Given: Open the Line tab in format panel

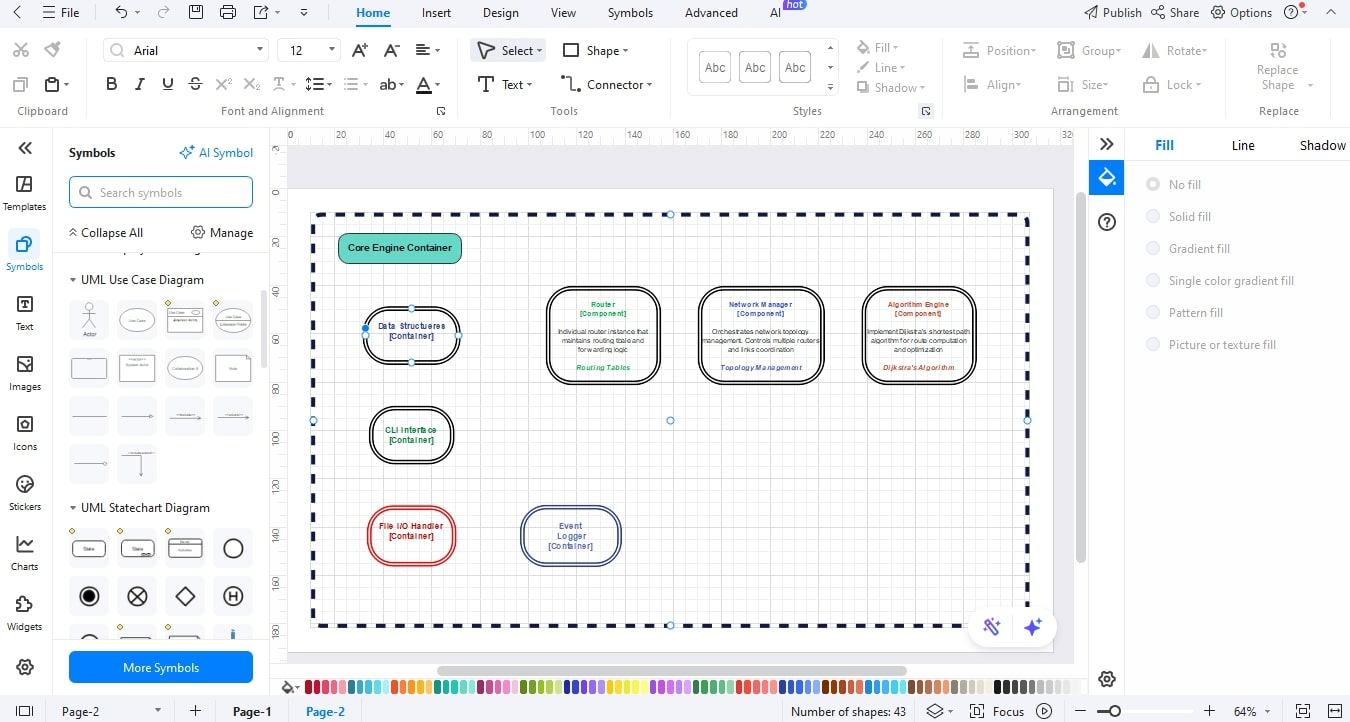Looking at the screenshot, I should 1243,145.
